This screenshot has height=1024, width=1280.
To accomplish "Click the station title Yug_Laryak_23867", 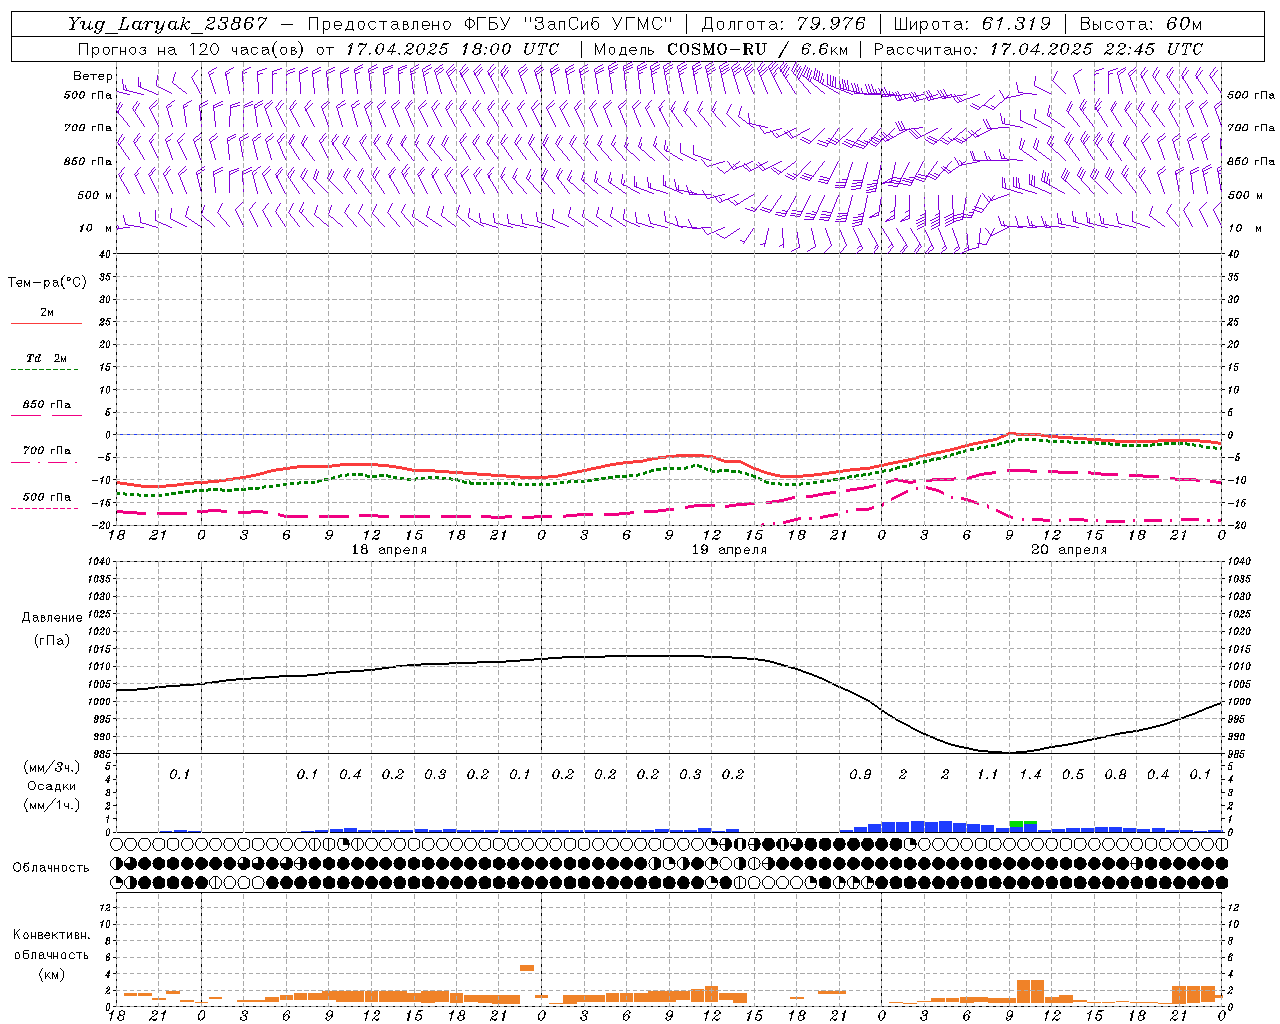I will [x=168, y=25].
